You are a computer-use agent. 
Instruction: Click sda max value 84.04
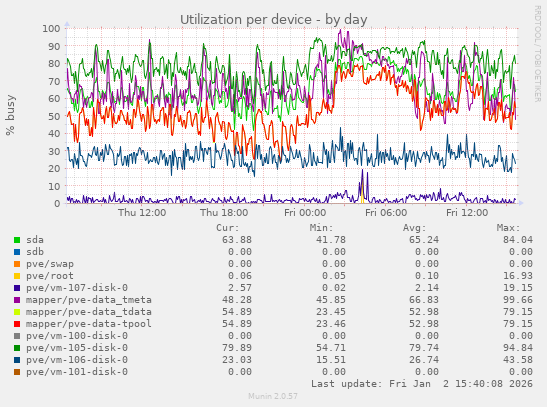pos(518,240)
